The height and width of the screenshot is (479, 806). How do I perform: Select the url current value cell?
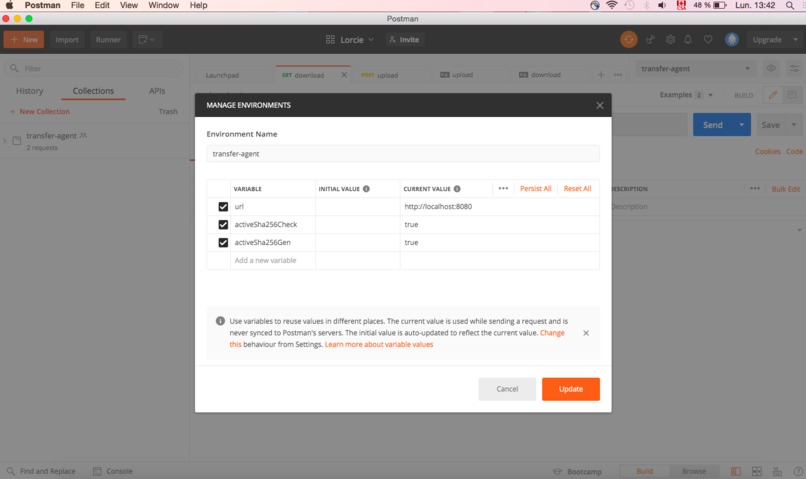click(500, 207)
